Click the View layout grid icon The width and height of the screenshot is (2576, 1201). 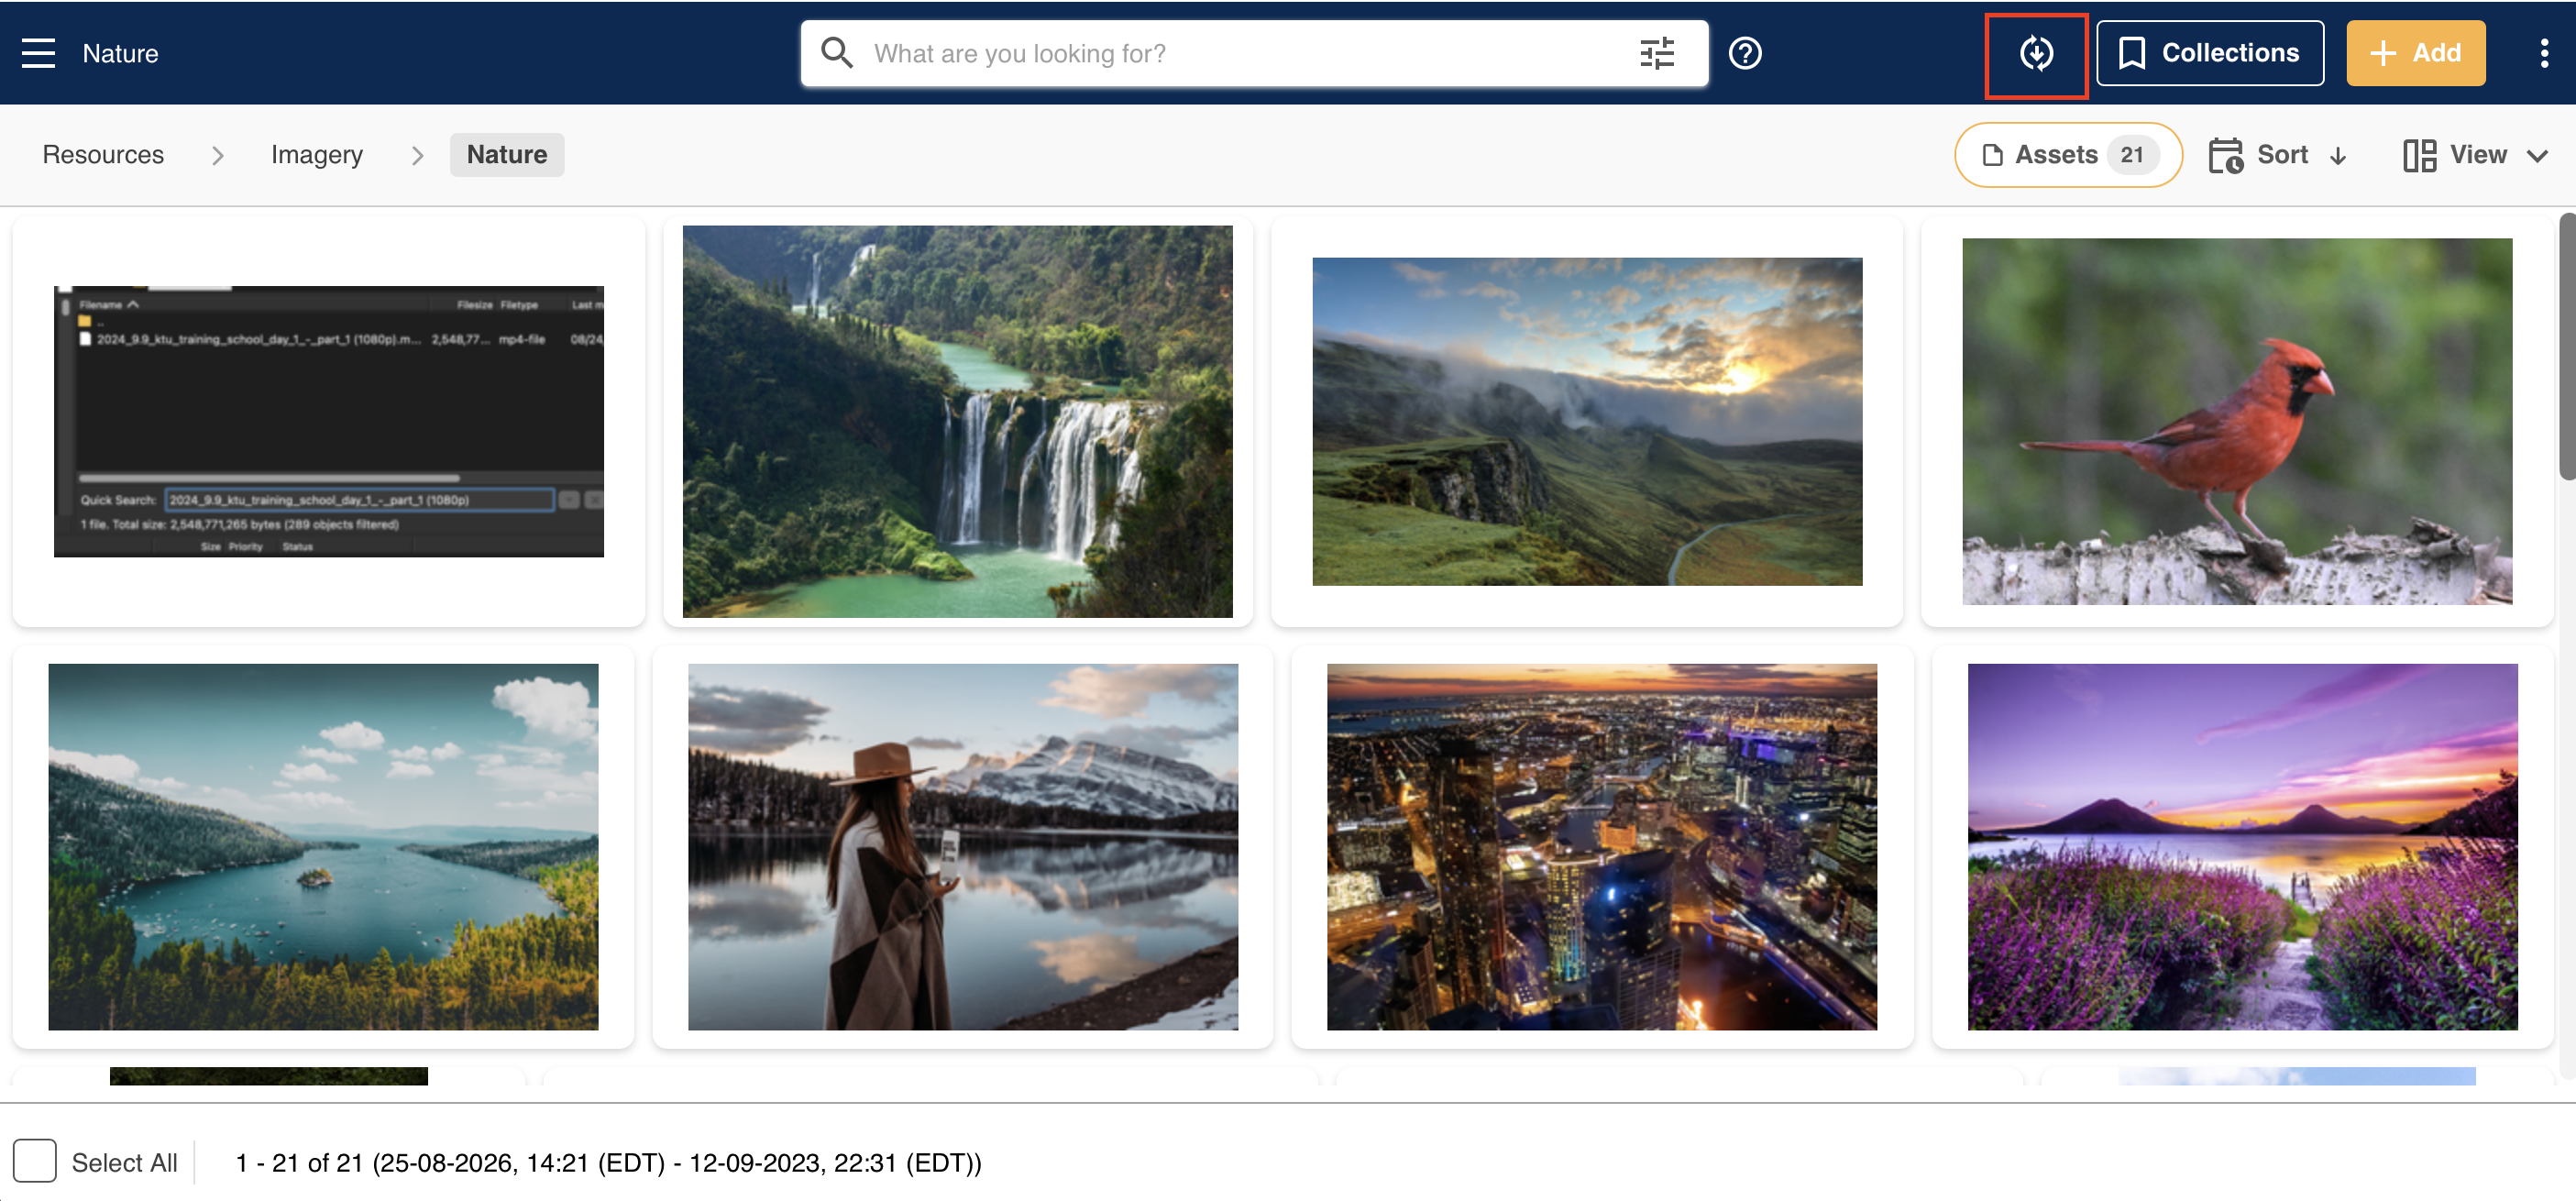point(2419,155)
